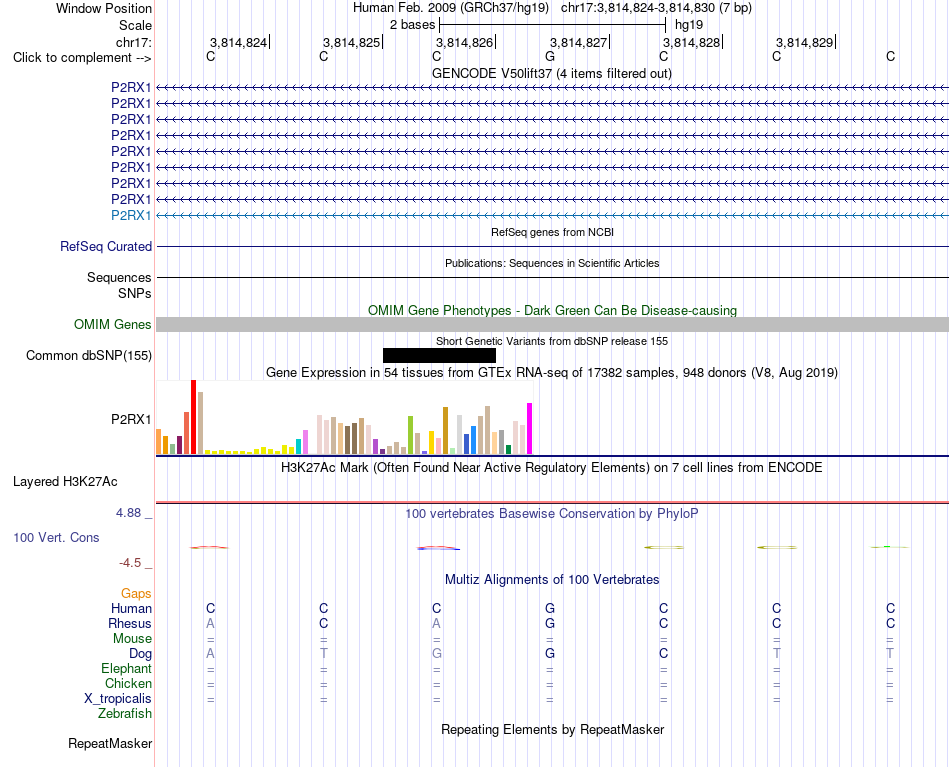The image size is (950, 767).
Task: Click the Dog species label
Action: pos(140,654)
